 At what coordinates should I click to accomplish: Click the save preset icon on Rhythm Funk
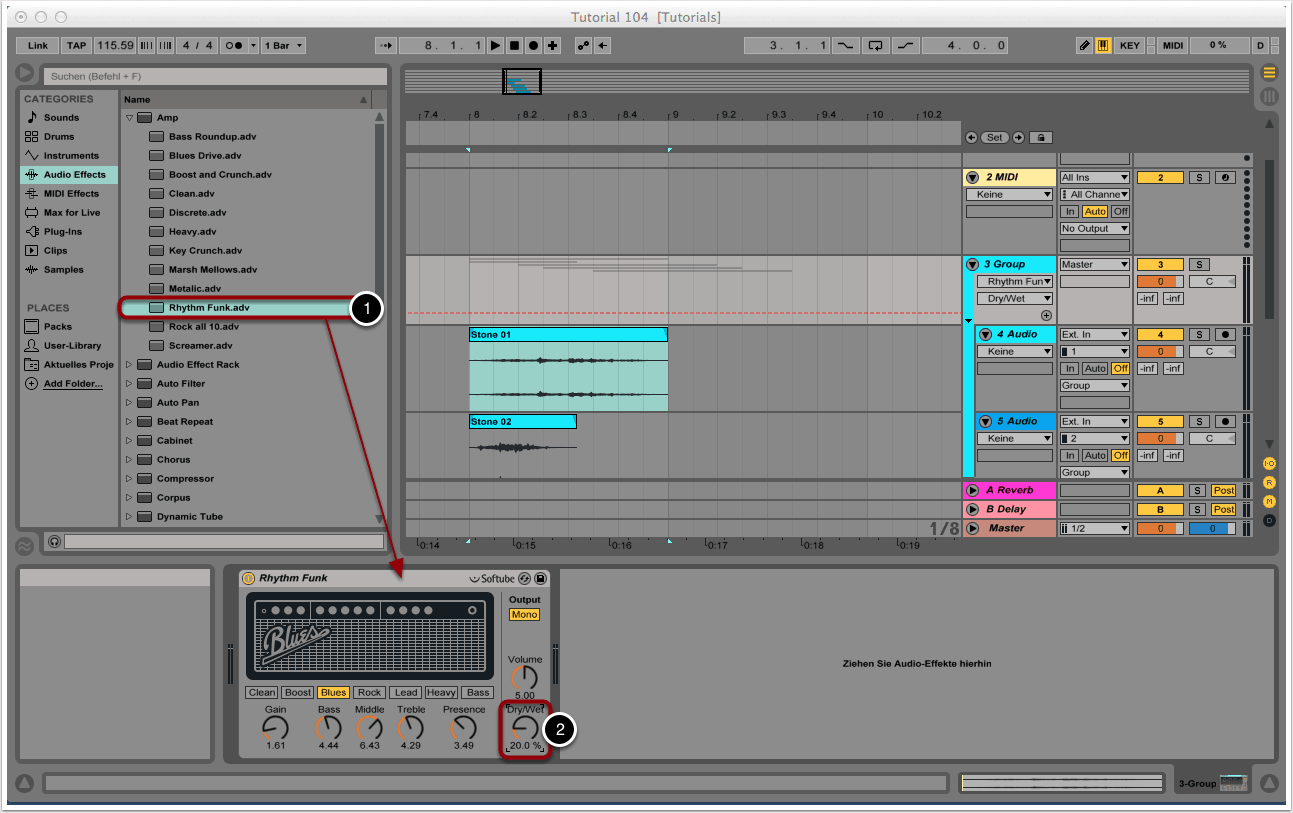coord(540,578)
